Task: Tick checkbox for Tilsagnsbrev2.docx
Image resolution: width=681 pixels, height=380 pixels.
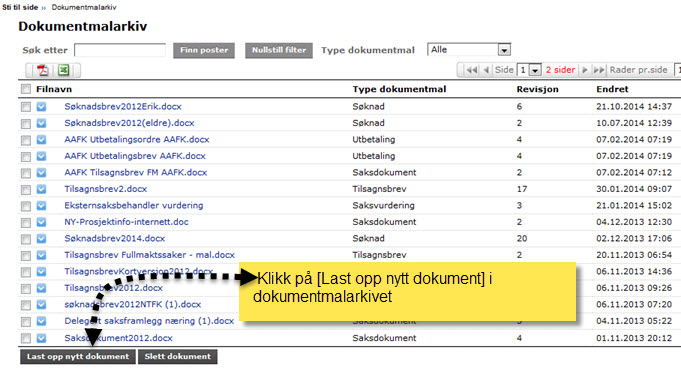Action: [26, 189]
